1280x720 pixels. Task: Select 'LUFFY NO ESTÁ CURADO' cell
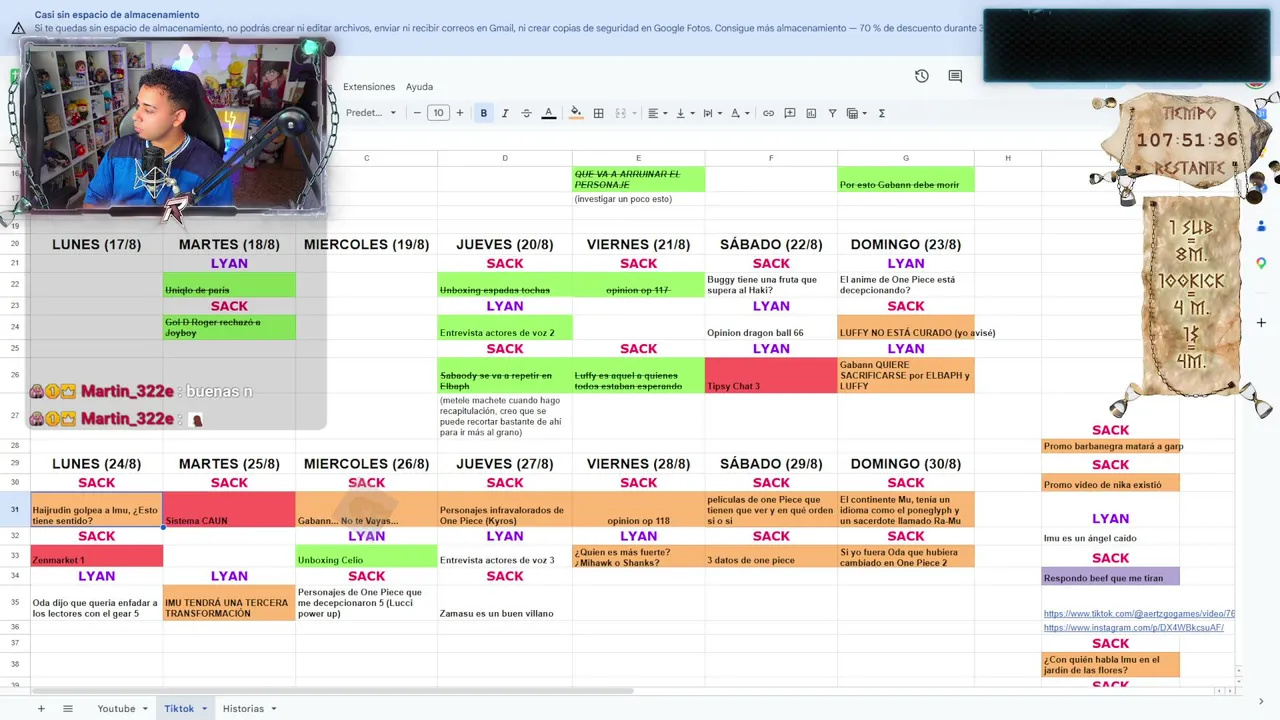[x=906, y=328]
